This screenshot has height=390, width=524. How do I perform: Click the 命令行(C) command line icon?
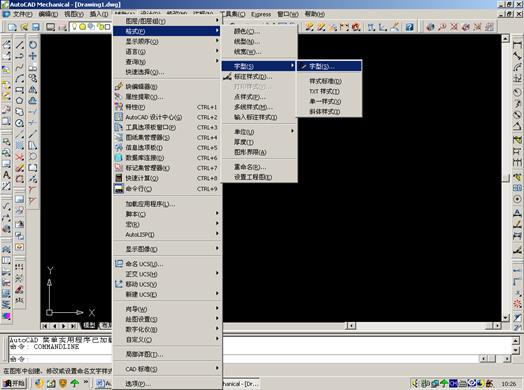click(x=119, y=188)
